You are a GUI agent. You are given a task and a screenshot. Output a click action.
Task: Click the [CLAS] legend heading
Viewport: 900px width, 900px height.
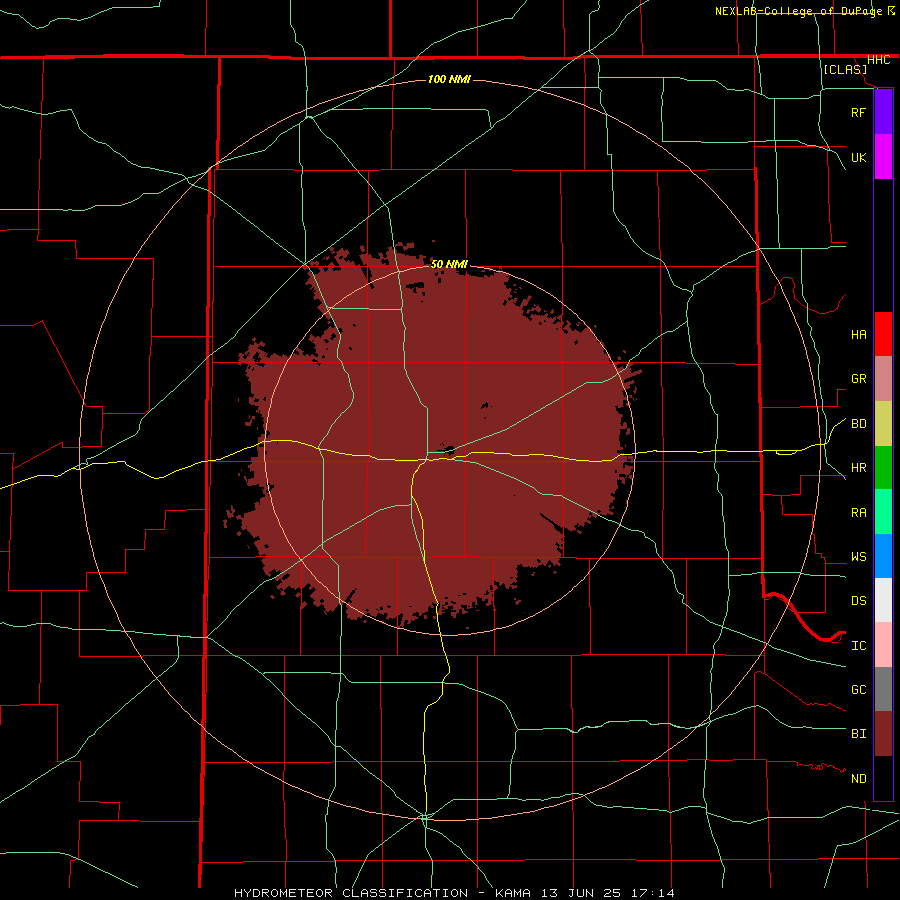[845, 70]
